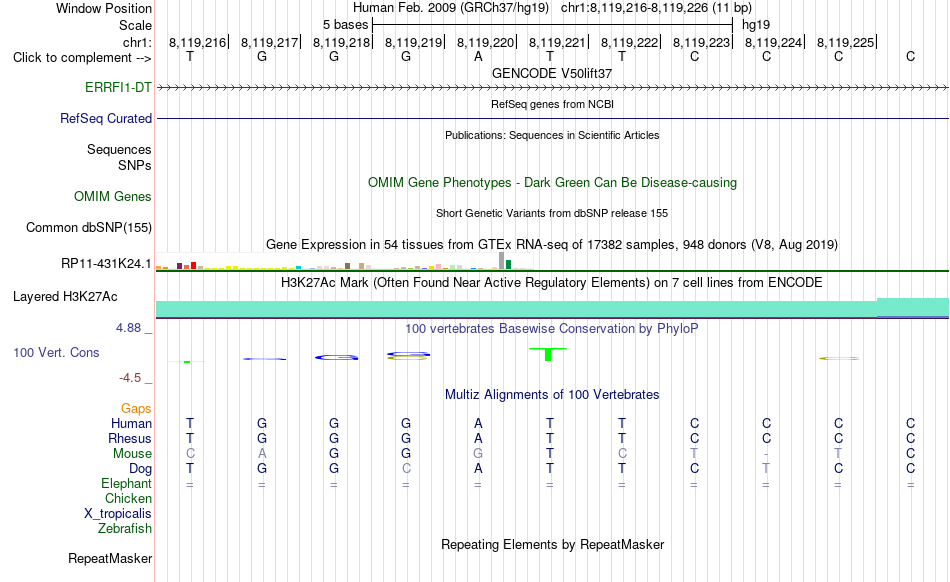
Task: Click the bright green PhyloP conservation bar
Action: 548,354
